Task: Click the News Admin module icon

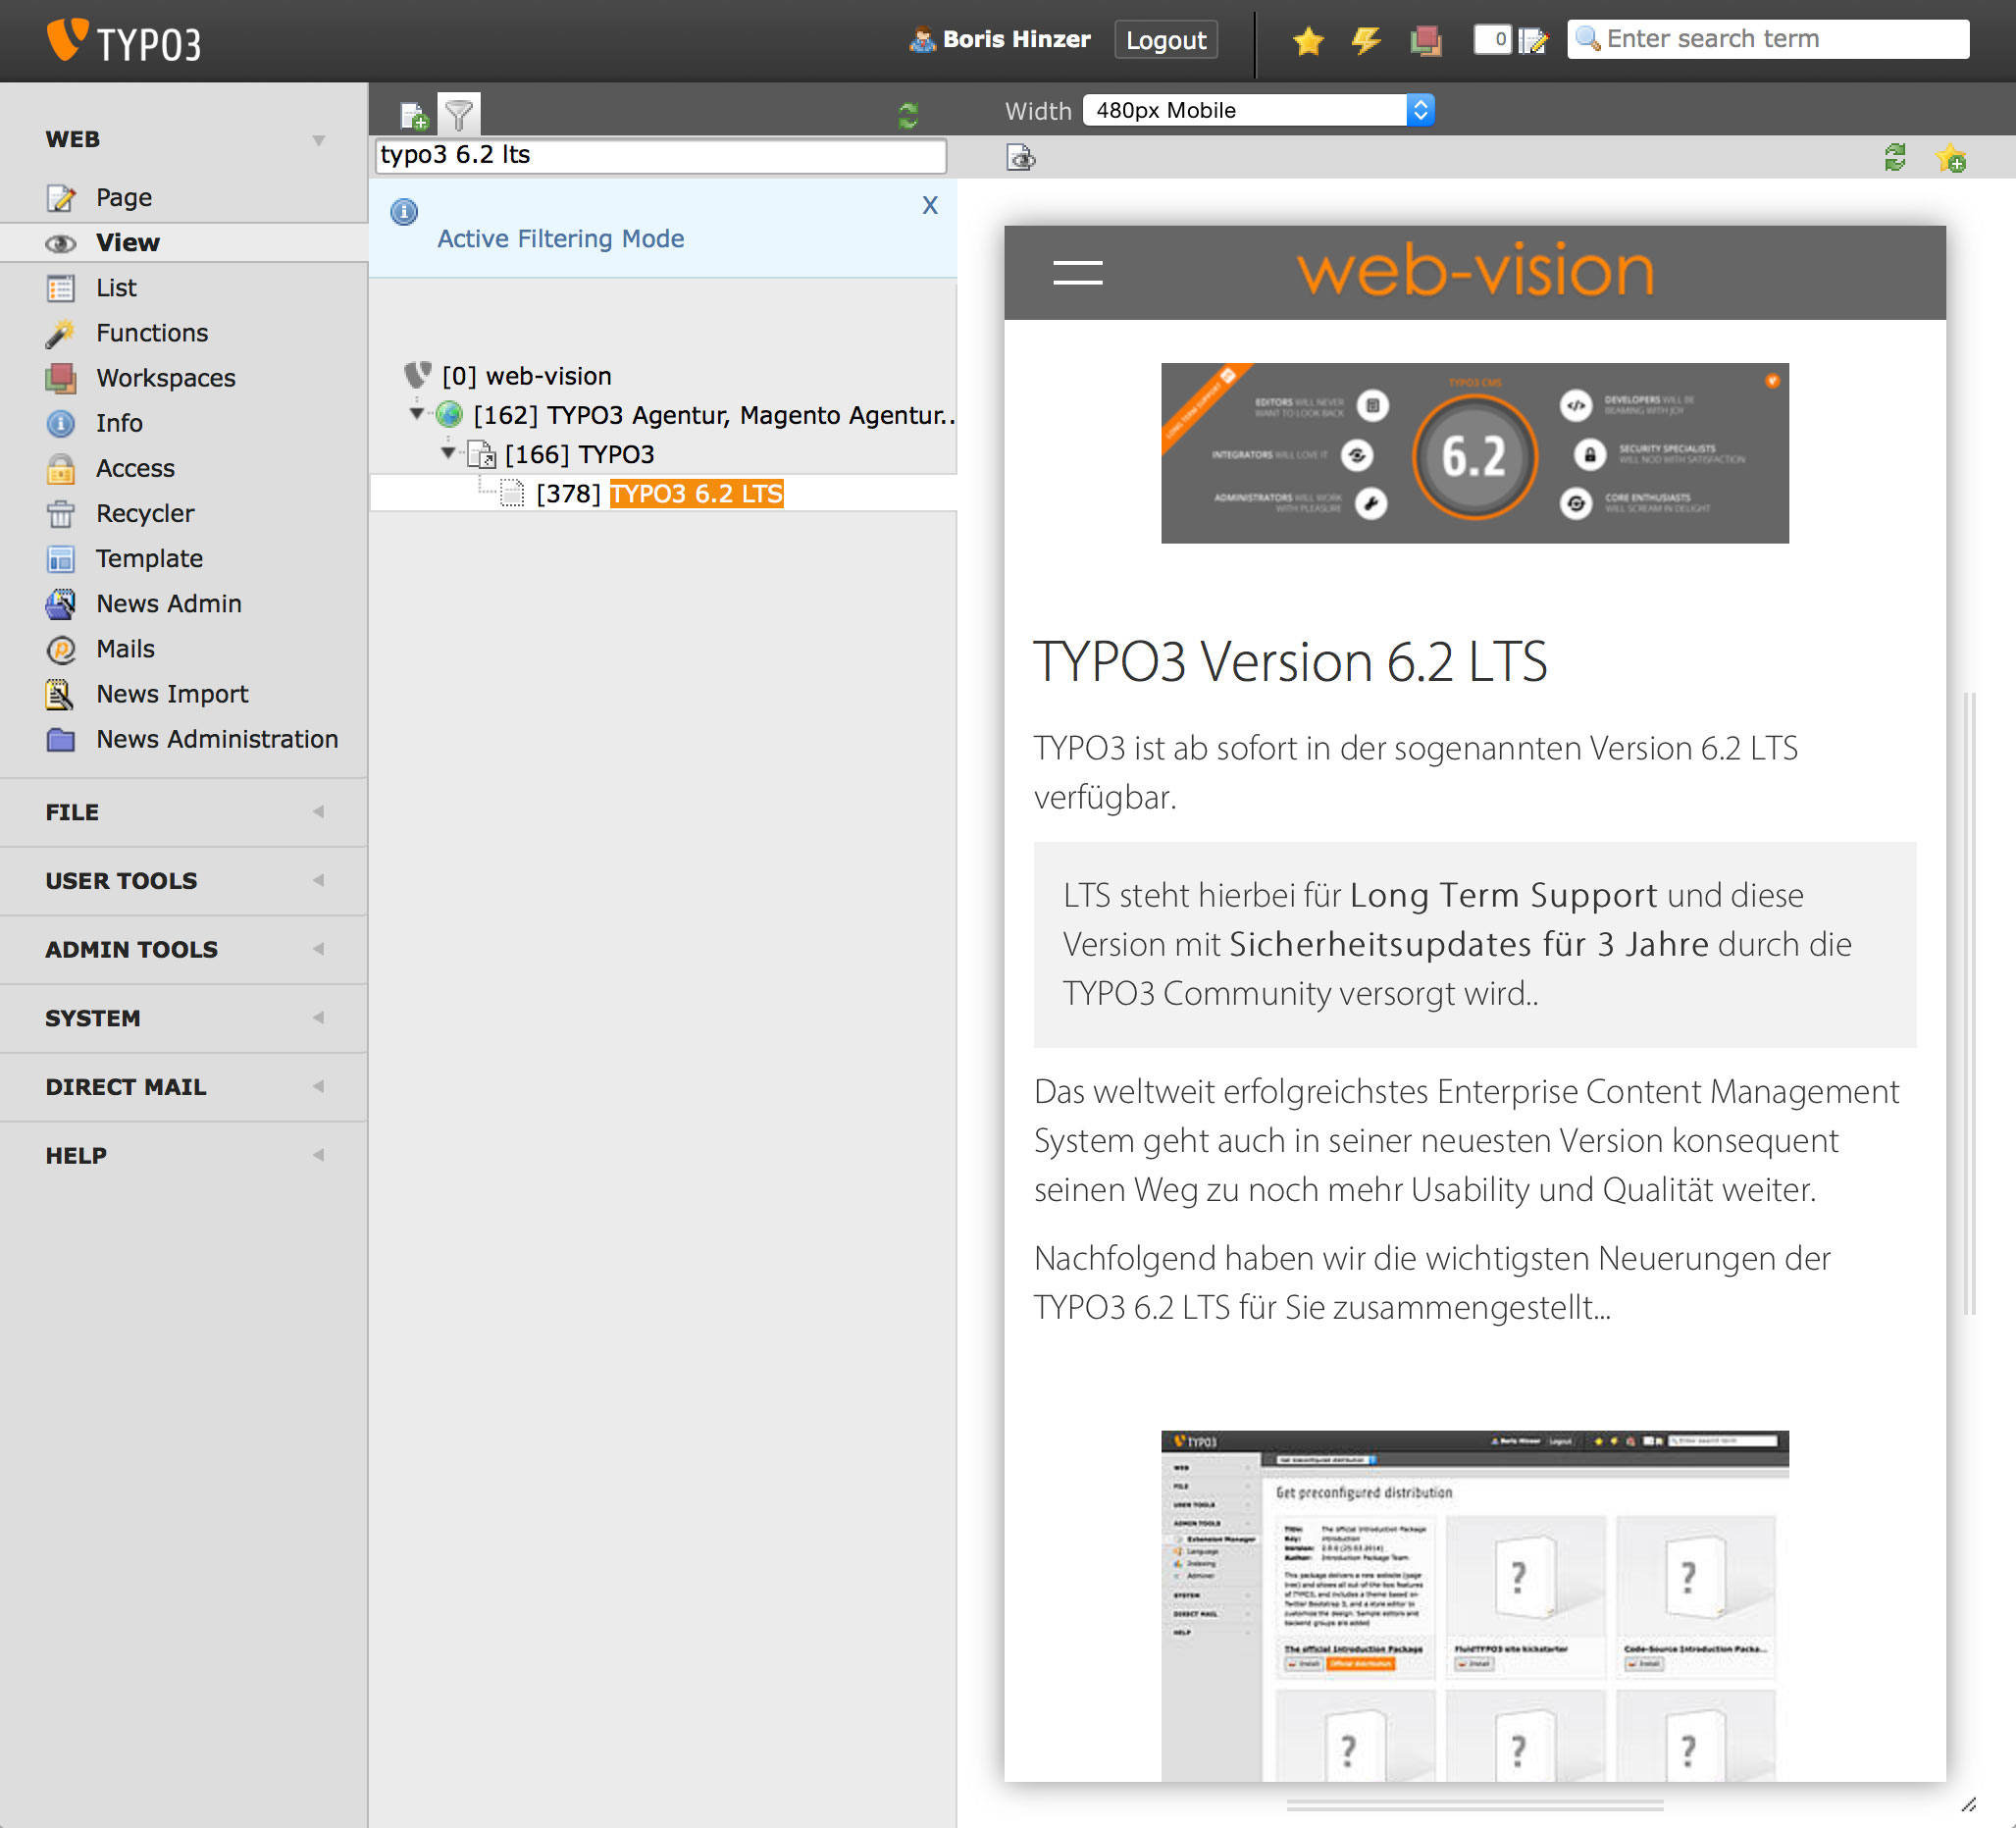Action: point(62,604)
